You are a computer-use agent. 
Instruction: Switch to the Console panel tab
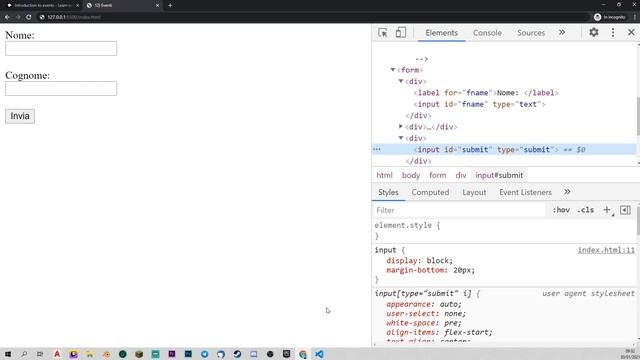(x=487, y=33)
